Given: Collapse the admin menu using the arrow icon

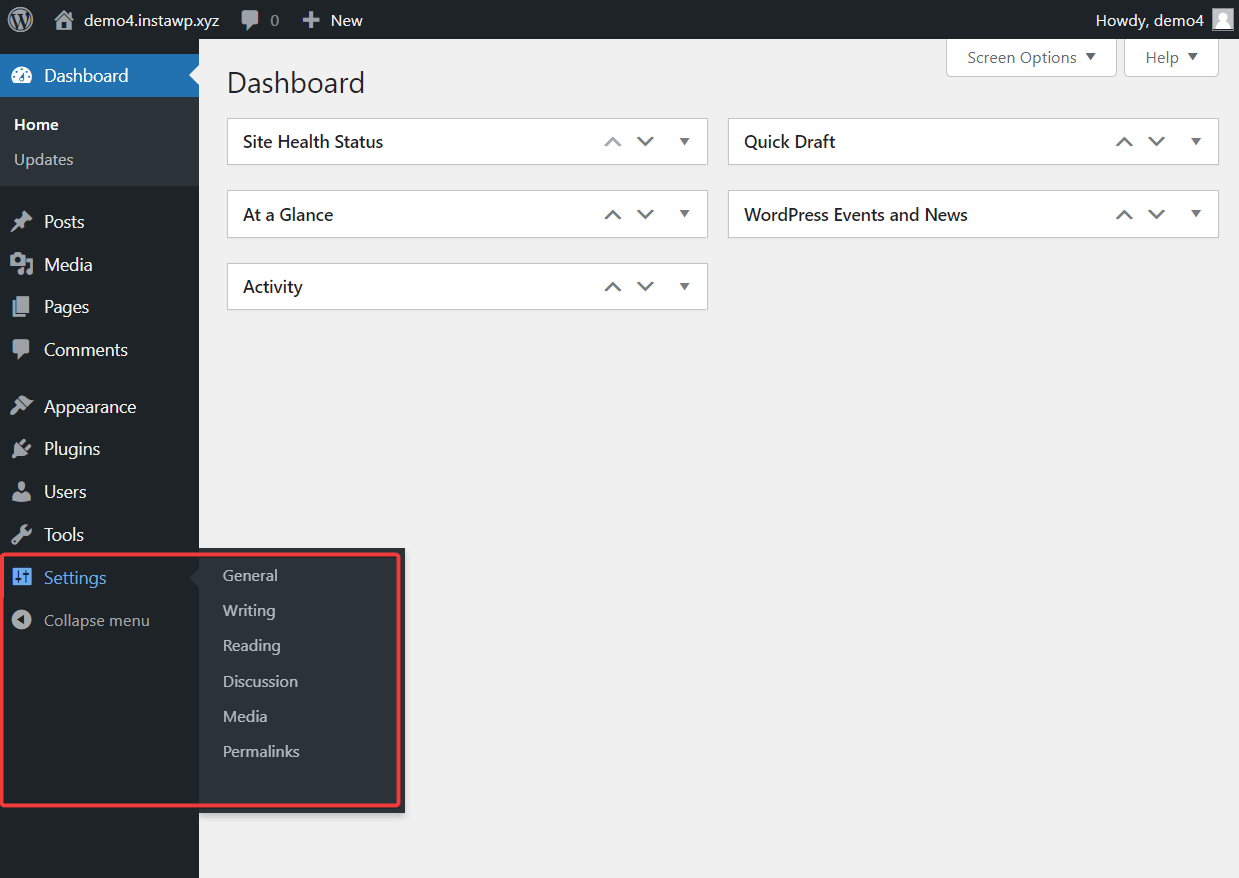Looking at the screenshot, I should point(21,620).
